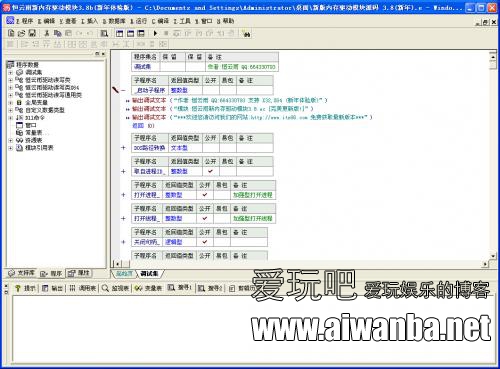Screen dimensions: 500x369
Task: Click the binoculars icon at the toolbar end
Action: pos(247,34)
